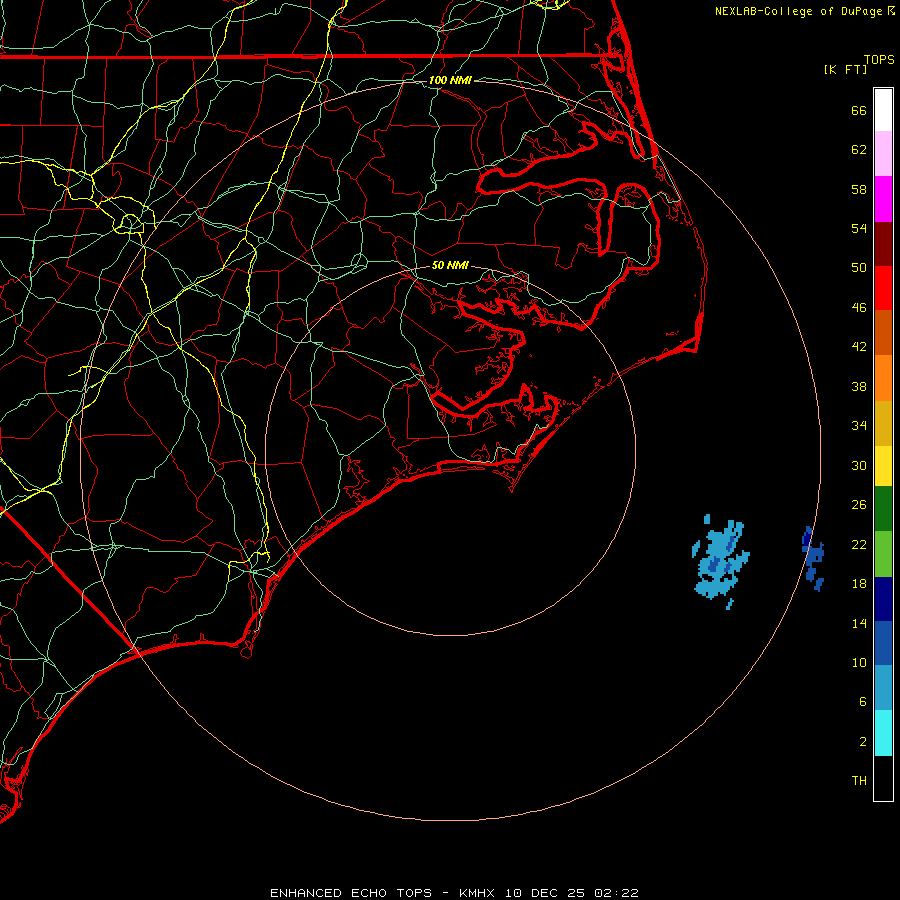Click the legend value 42
Image resolution: width=900 pixels, height=900 pixels.
(859, 347)
